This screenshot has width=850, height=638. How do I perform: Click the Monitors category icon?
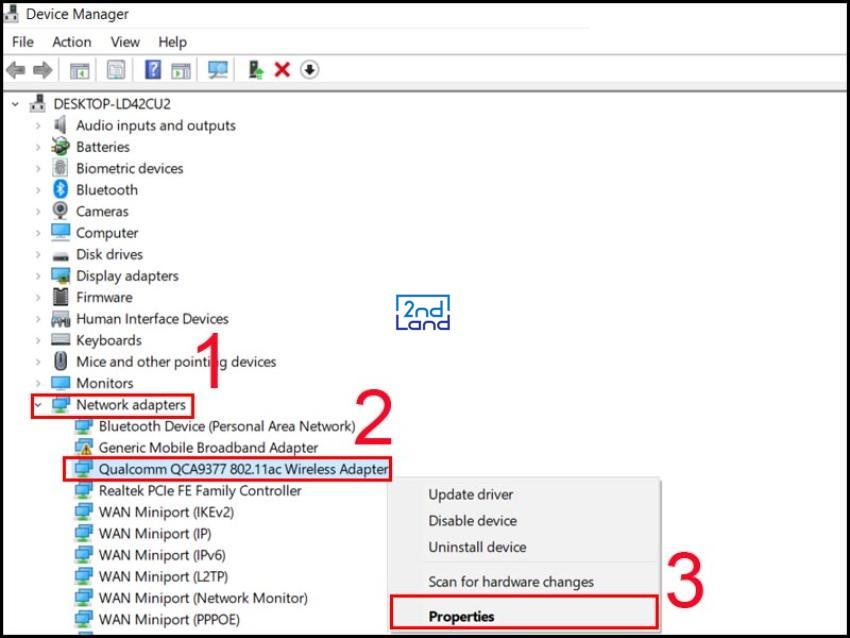point(60,383)
